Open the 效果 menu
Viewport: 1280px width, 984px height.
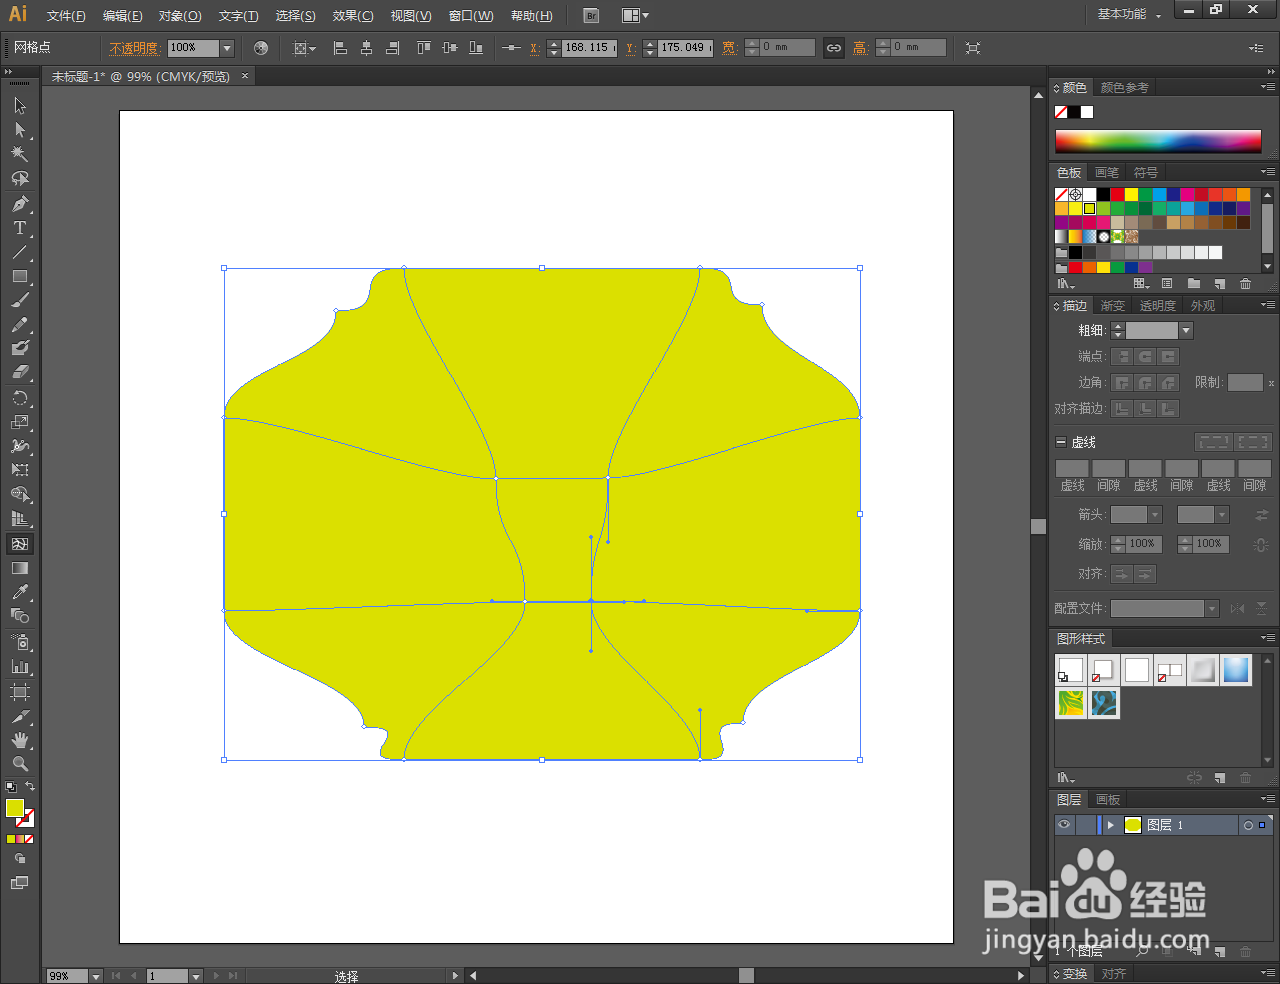tap(353, 15)
